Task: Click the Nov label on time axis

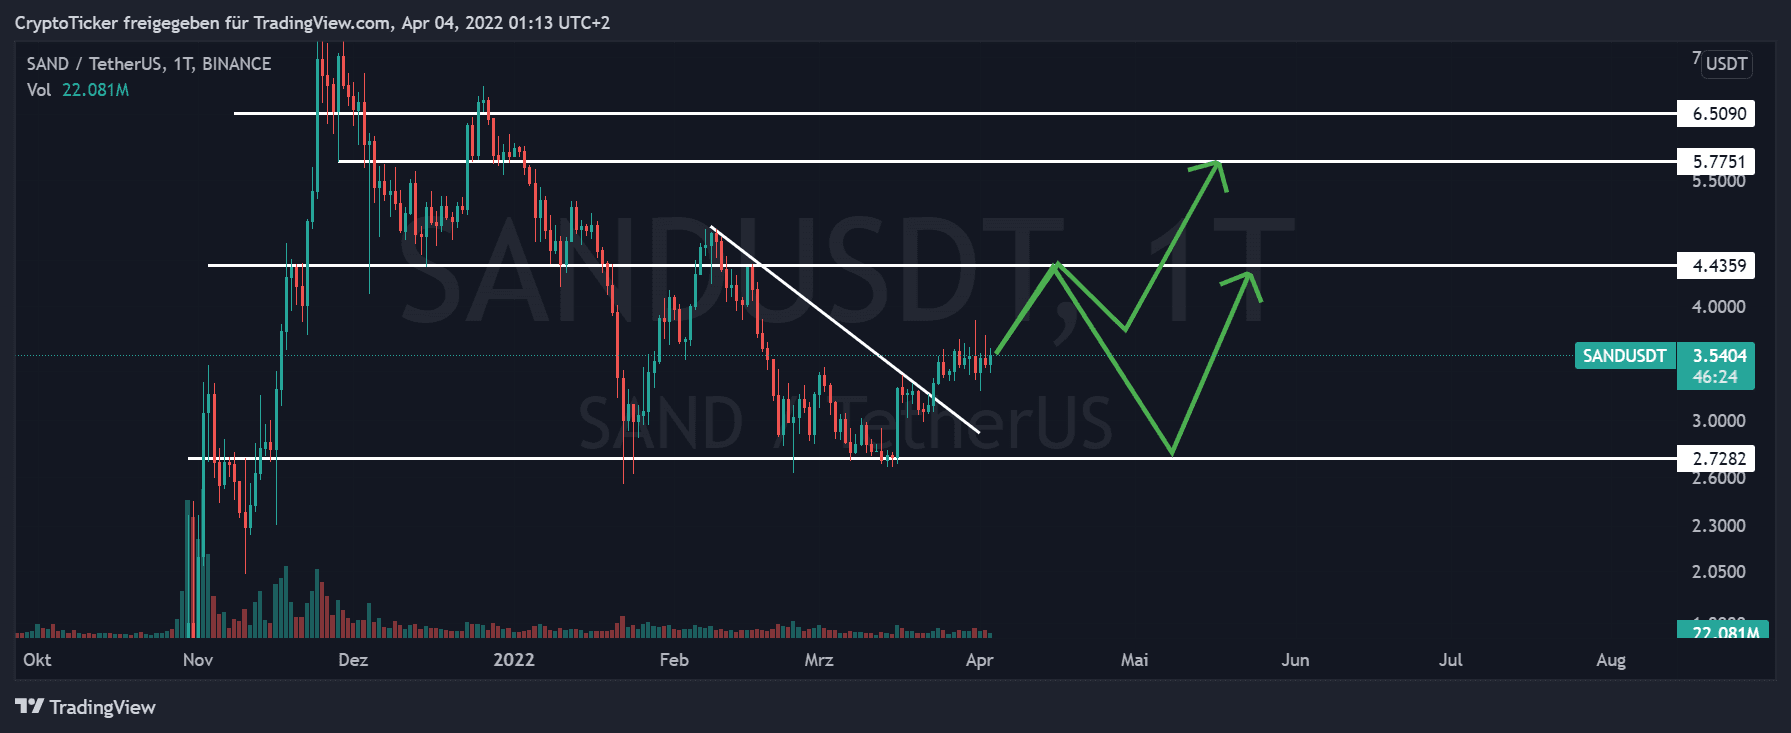Action: tap(198, 660)
